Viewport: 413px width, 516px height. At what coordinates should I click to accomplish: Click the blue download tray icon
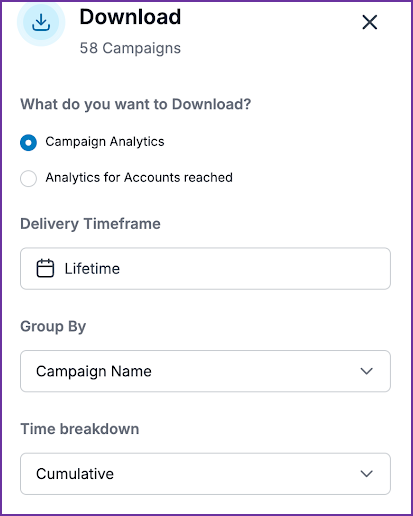pyautogui.click(x=41, y=23)
